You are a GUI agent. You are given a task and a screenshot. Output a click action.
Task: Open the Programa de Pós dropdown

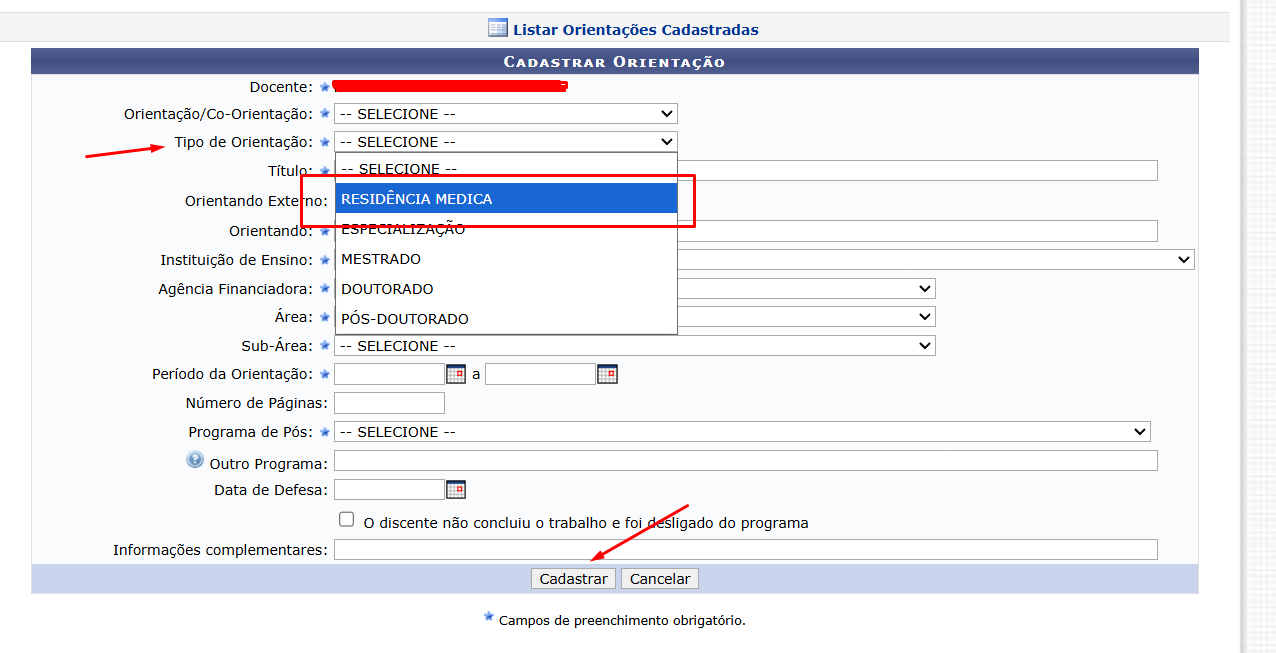tap(742, 432)
